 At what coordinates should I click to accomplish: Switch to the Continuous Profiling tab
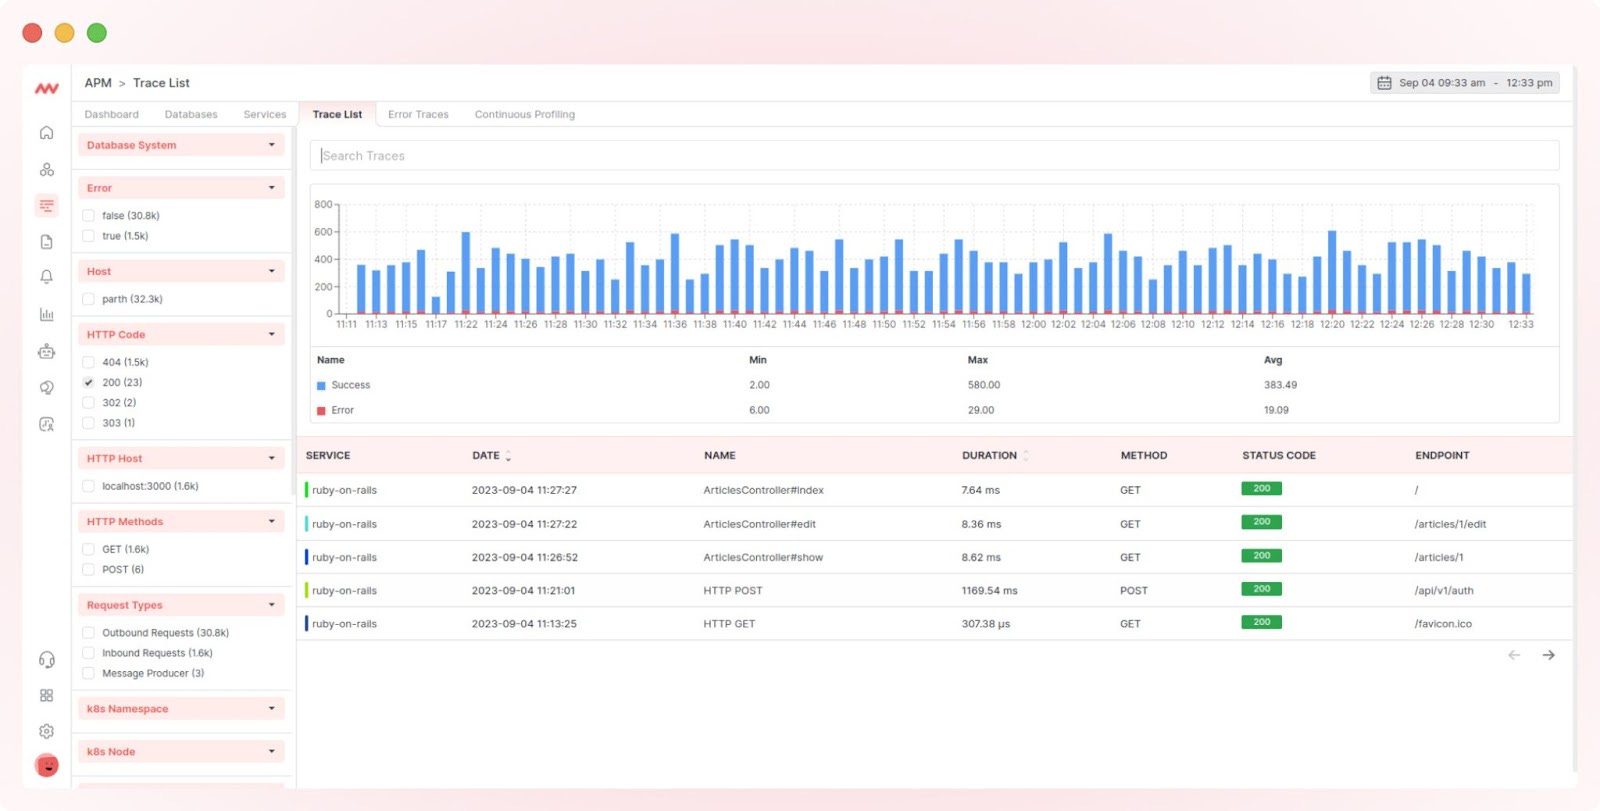(524, 114)
